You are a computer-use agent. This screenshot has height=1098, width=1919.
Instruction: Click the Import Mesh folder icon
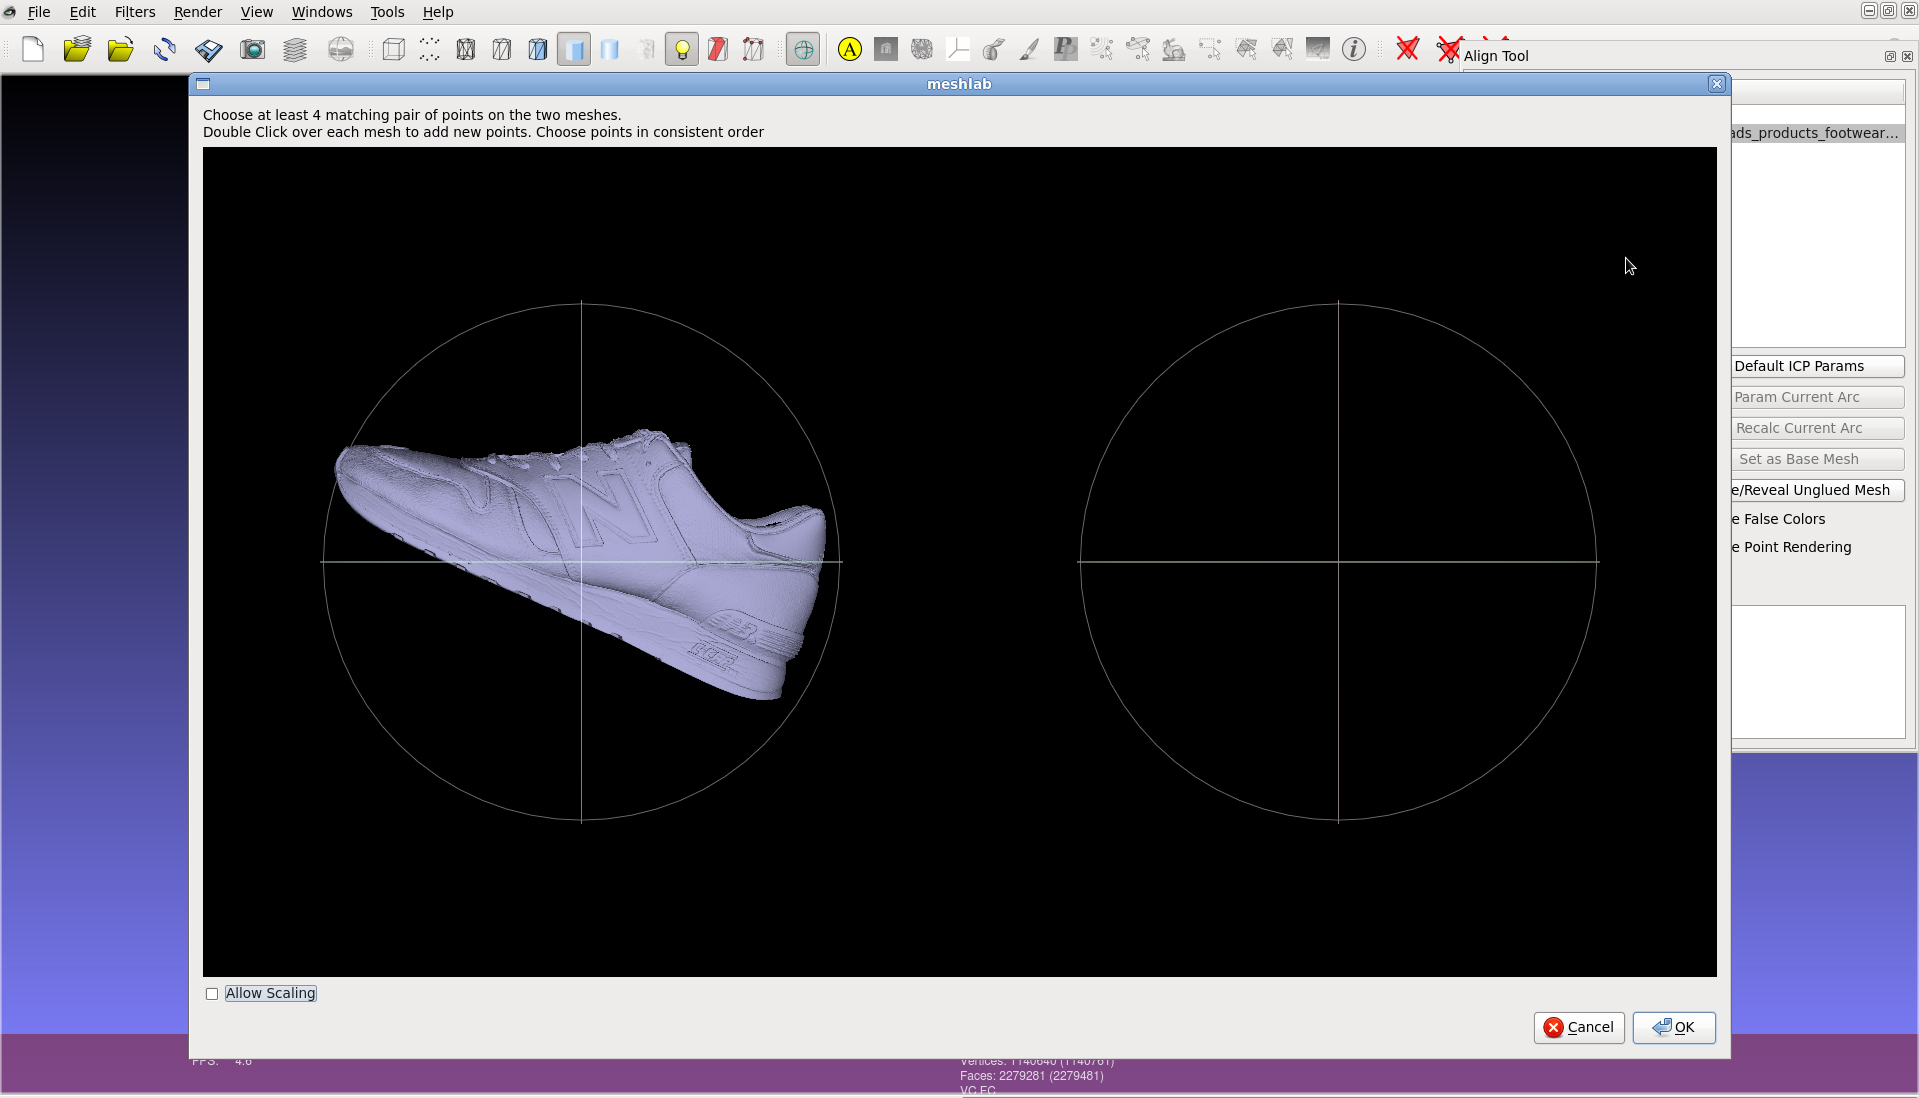[x=121, y=49]
